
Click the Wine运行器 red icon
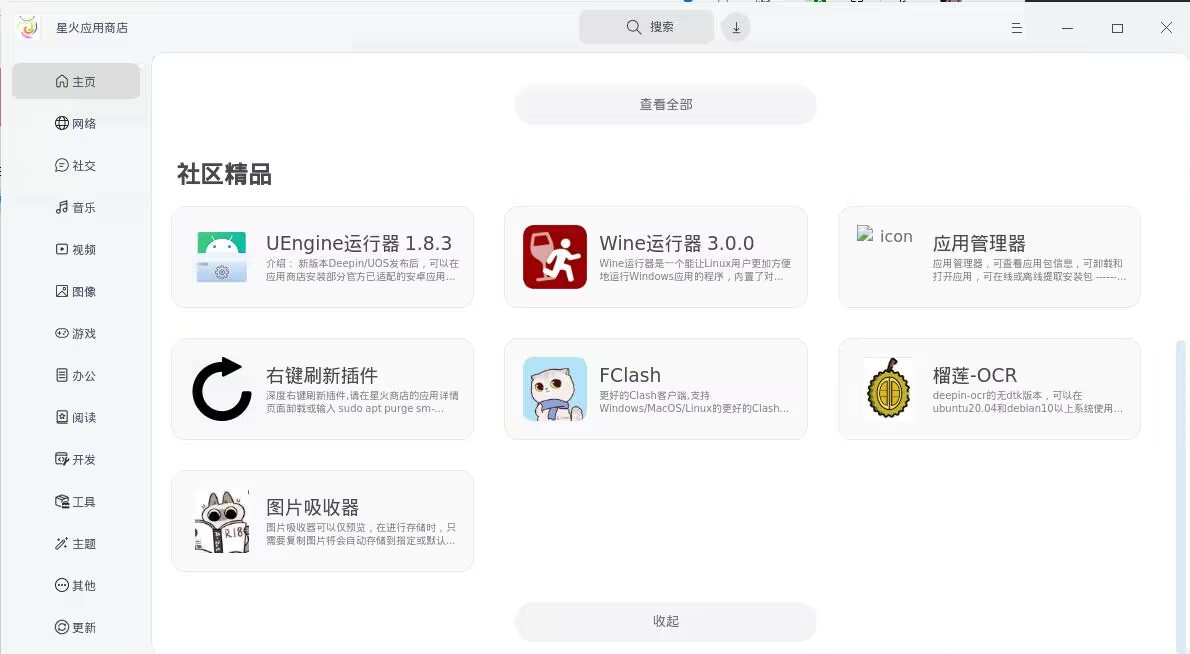click(555, 256)
